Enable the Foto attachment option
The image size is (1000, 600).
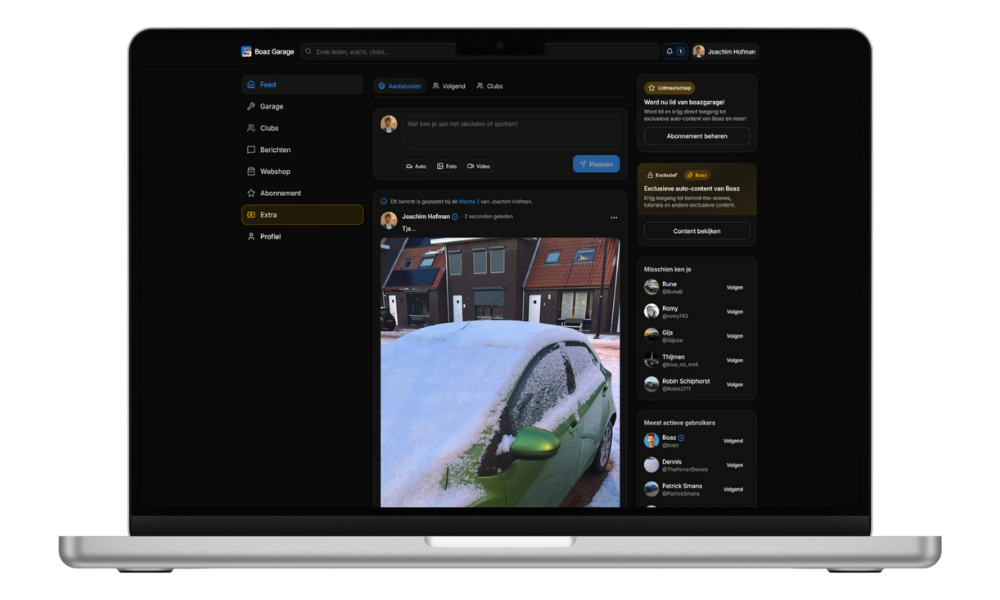point(447,166)
